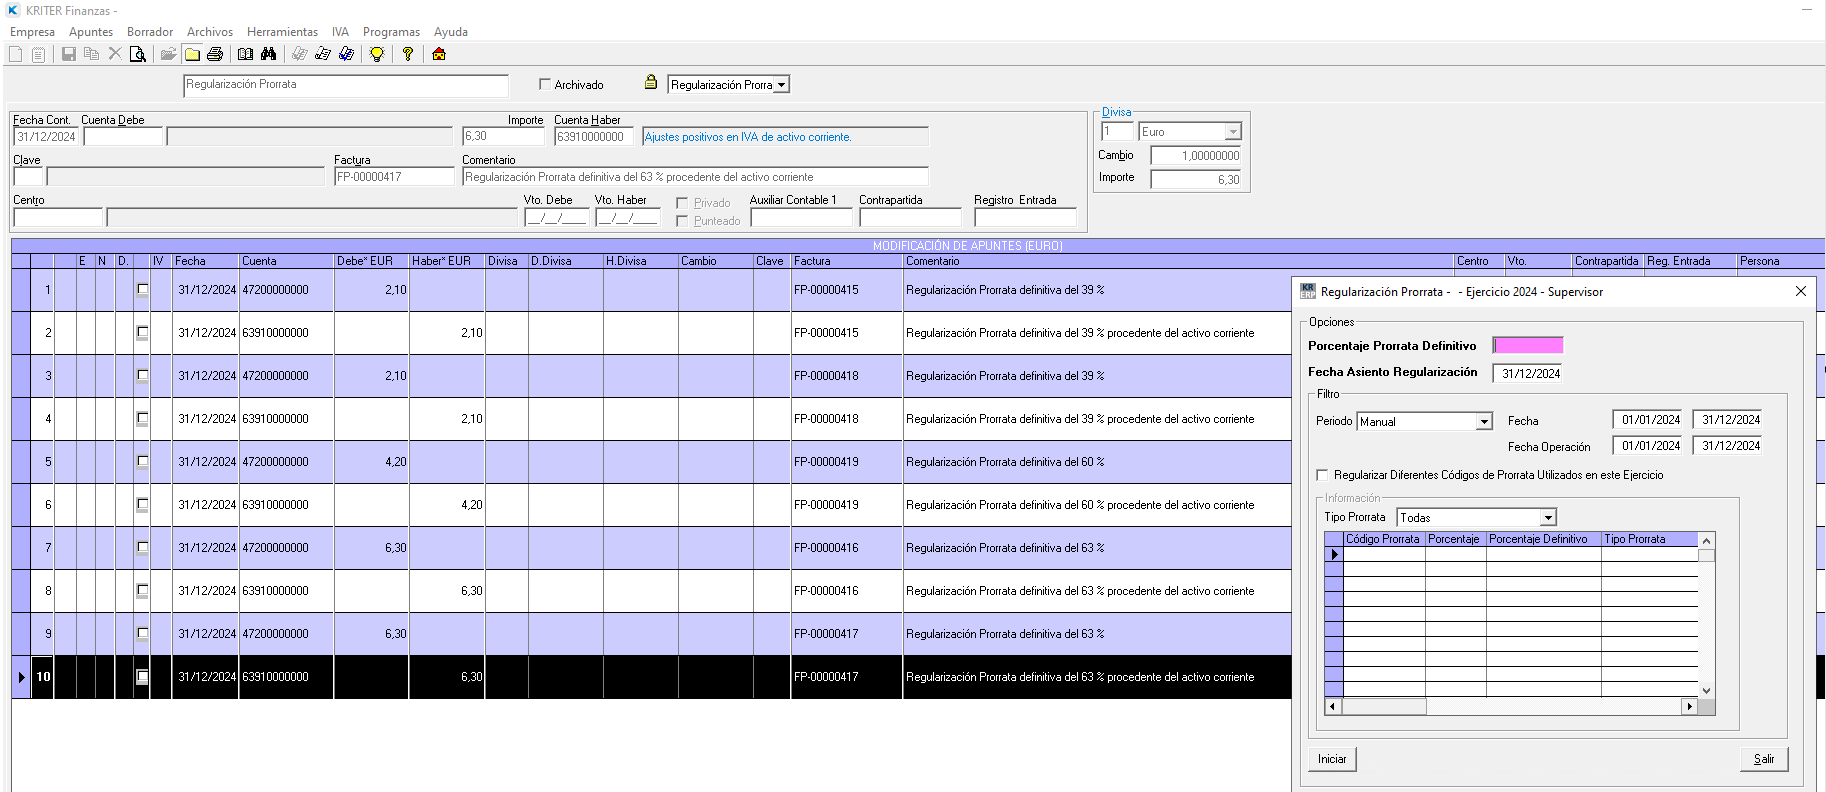Click the pink Porcentaje Prorrata Definitivo field
The image size is (1826, 792).
(x=1528, y=345)
